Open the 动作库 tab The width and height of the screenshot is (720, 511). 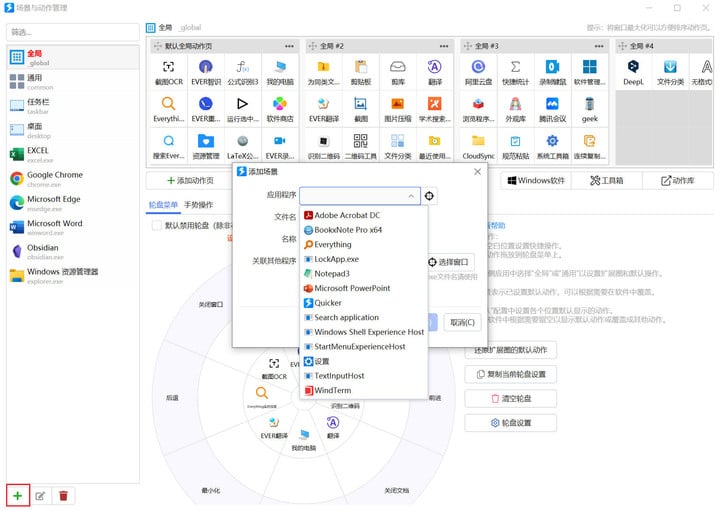coord(677,180)
